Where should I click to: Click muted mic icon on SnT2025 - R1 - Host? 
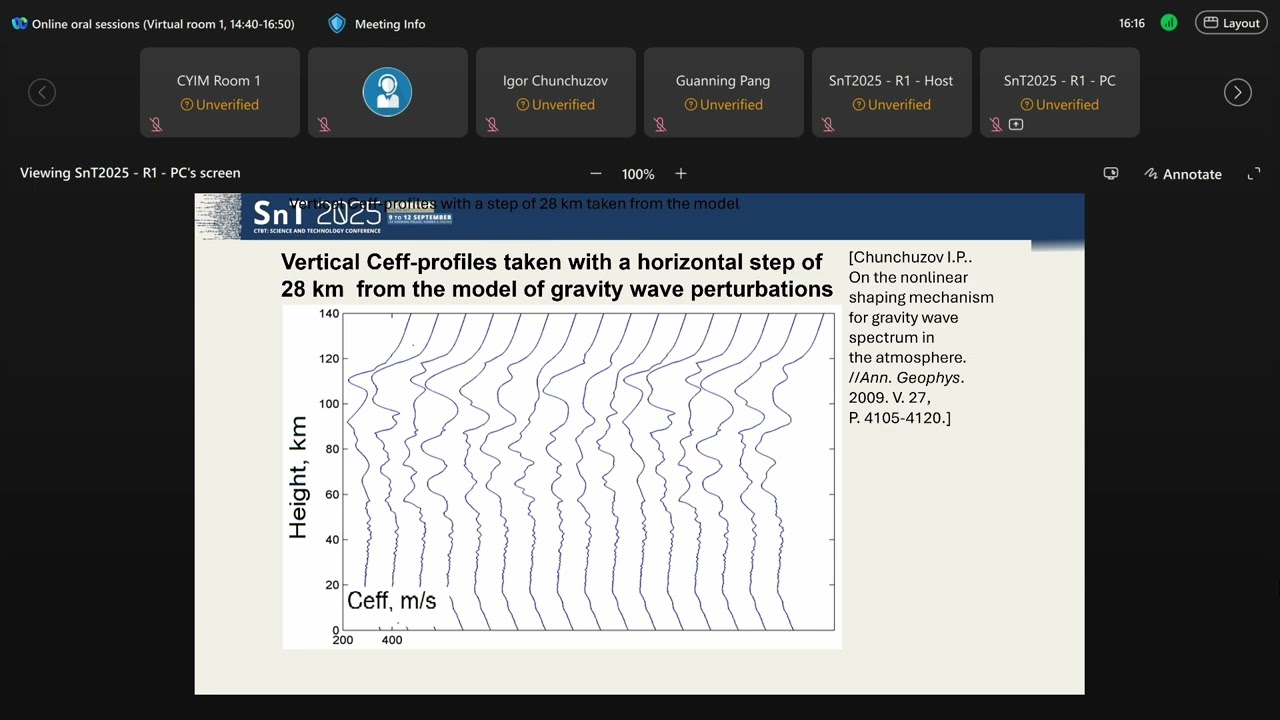click(x=828, y=125)
